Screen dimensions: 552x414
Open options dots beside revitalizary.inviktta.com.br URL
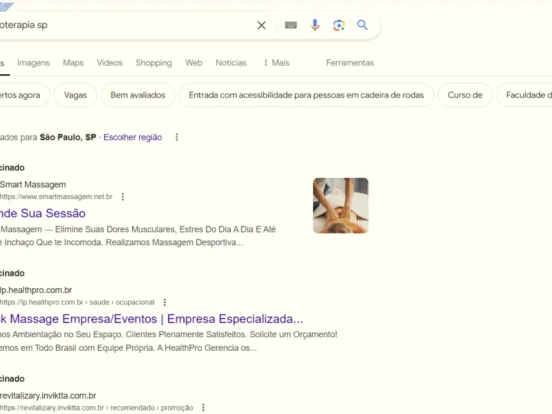[x=203, y=408]
